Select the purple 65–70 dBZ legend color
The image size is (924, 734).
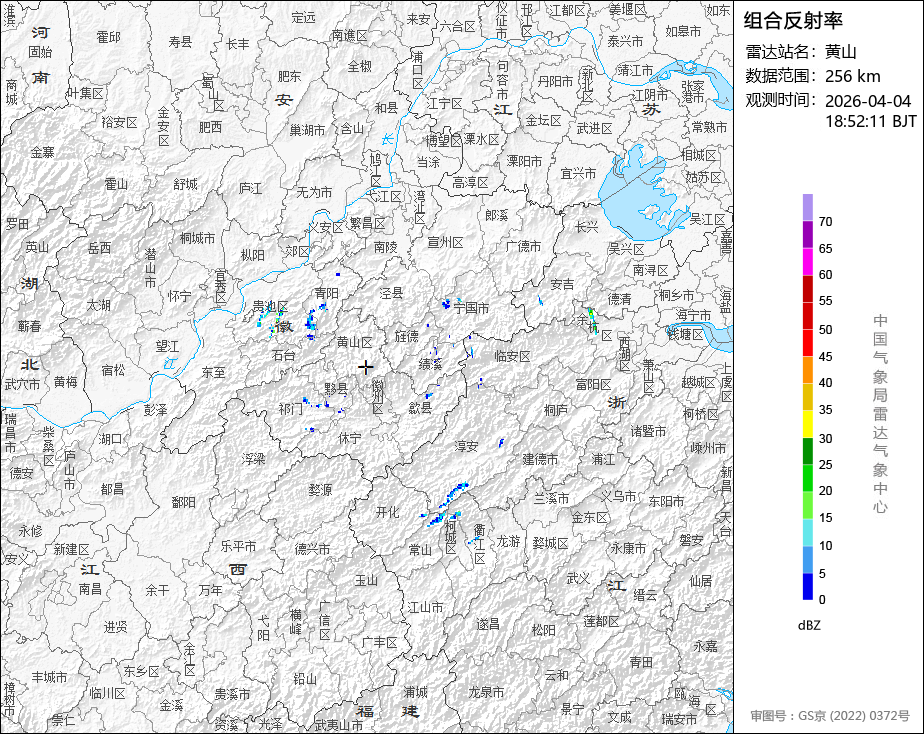tap(807, 234)
